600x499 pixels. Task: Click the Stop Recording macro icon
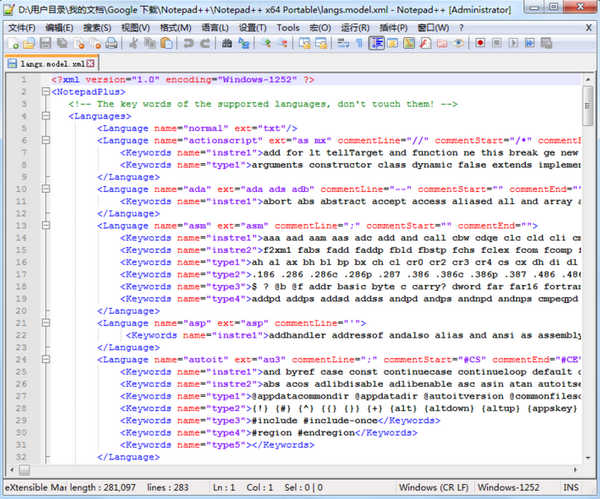click(497, 43)
